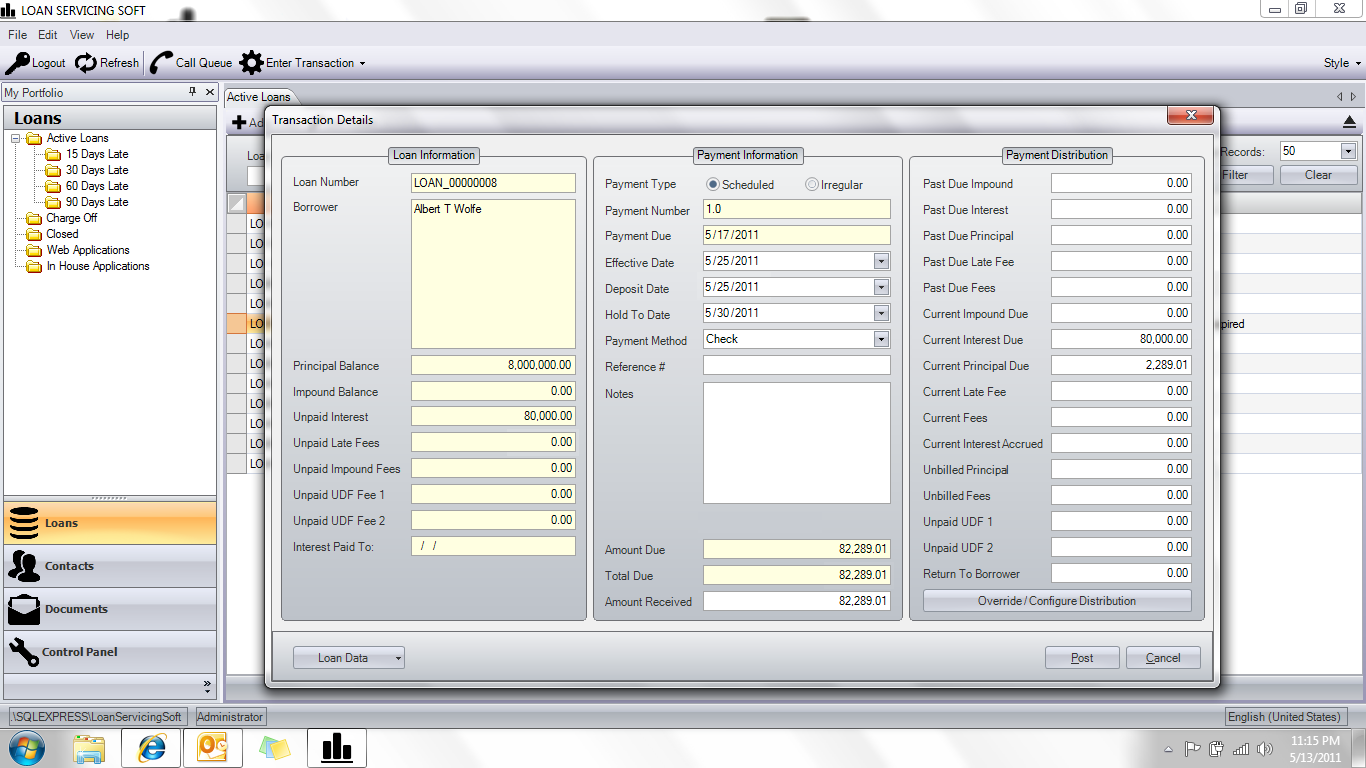Open the Control Panel wrench icon
Screen dimensions: 1366x768
(x=23, y=652)
